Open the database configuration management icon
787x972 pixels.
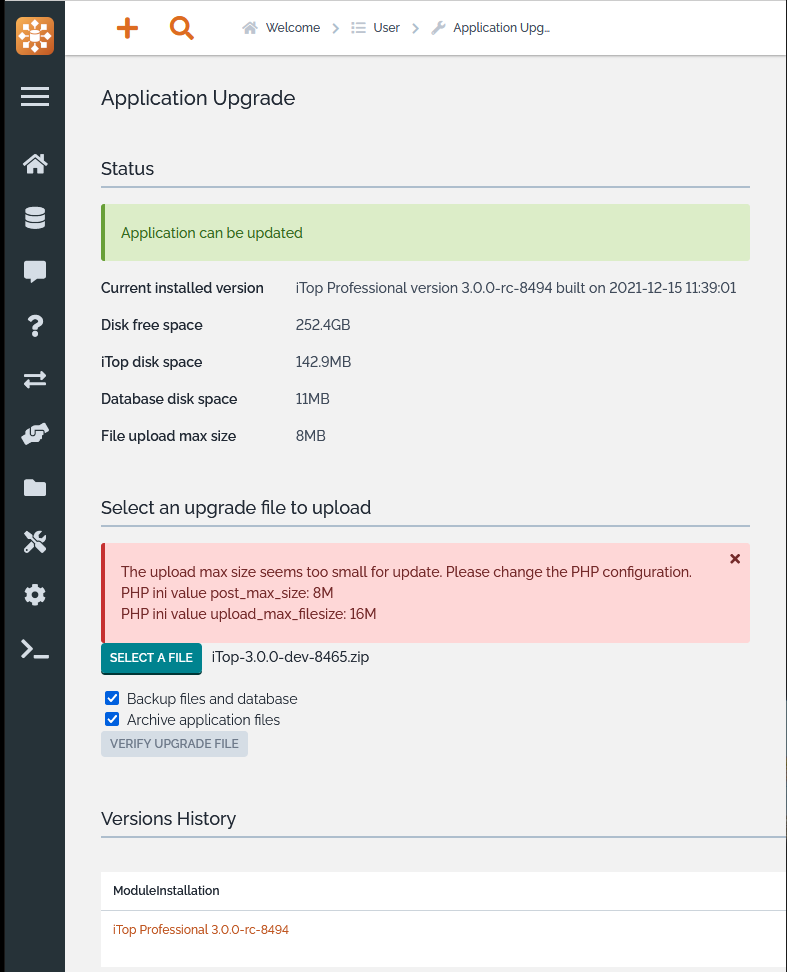(x=35, y=218)
